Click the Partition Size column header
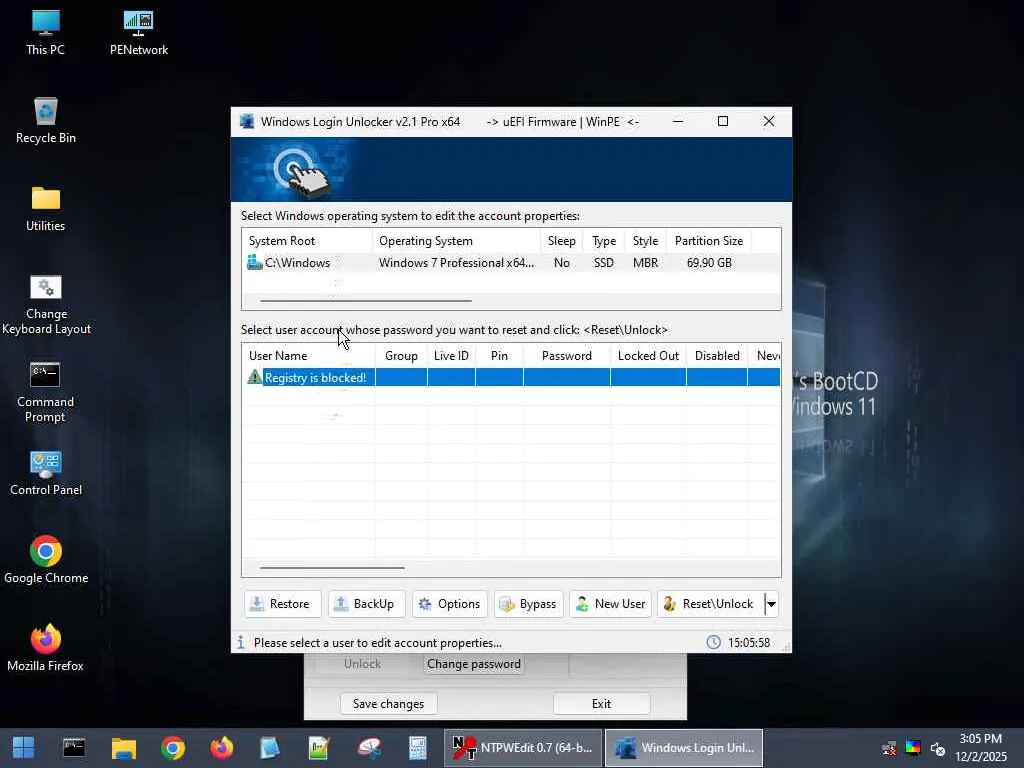Screen dimensions: 1024x768 709,241
